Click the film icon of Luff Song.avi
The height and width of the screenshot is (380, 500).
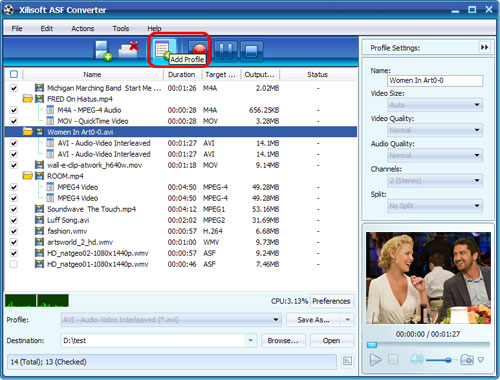[x=39, y=220]
